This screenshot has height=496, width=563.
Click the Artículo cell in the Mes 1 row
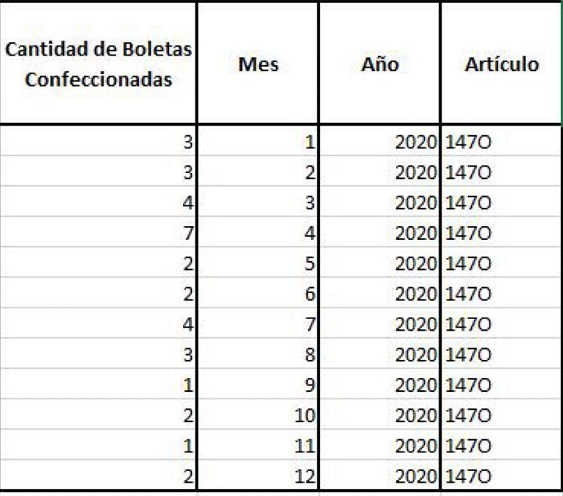501,141
